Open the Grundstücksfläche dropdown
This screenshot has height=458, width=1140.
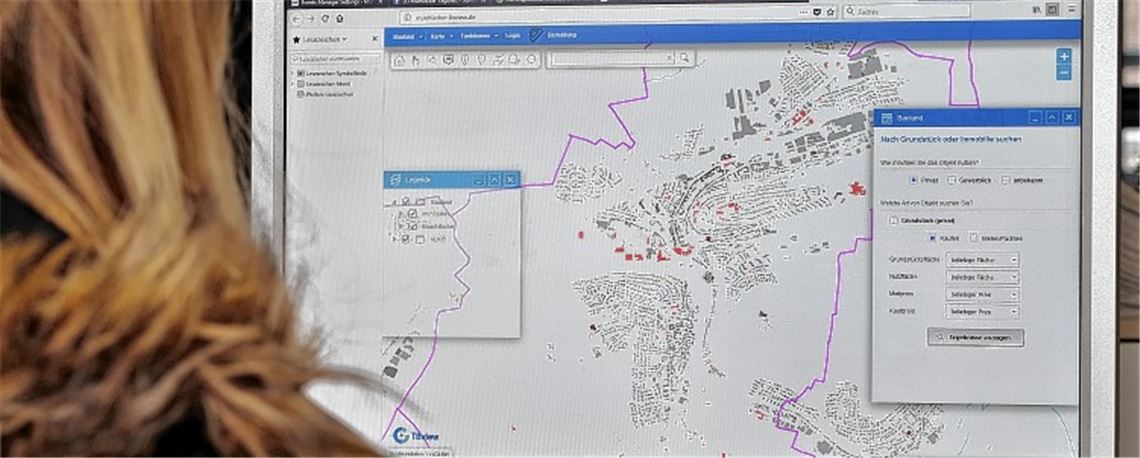tap(983, 260)
